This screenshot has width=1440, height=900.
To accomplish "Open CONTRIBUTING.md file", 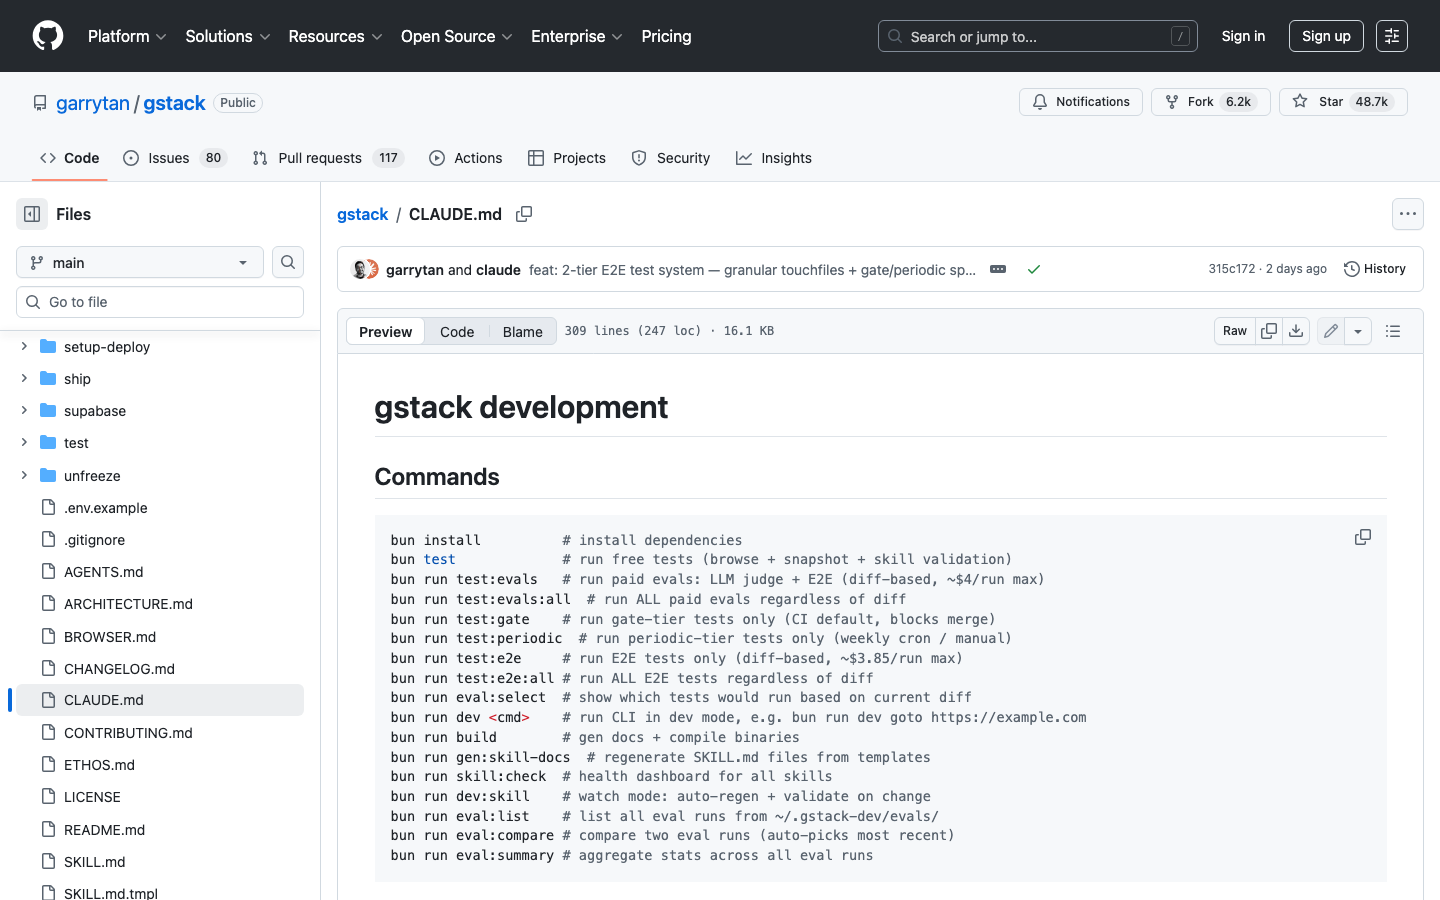I will [x=128, y=733].
